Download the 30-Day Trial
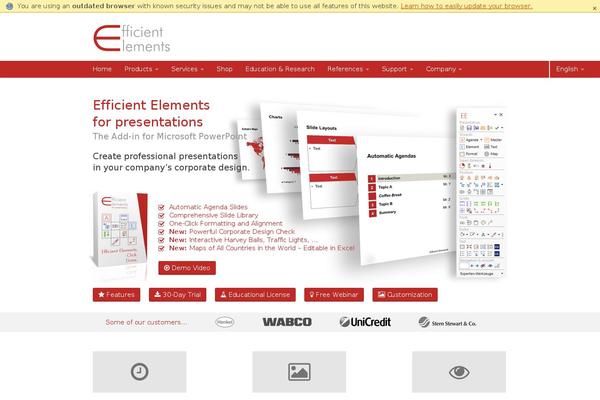Image resolution: width=600 pixels, height=400 pixels. point(178,295)
